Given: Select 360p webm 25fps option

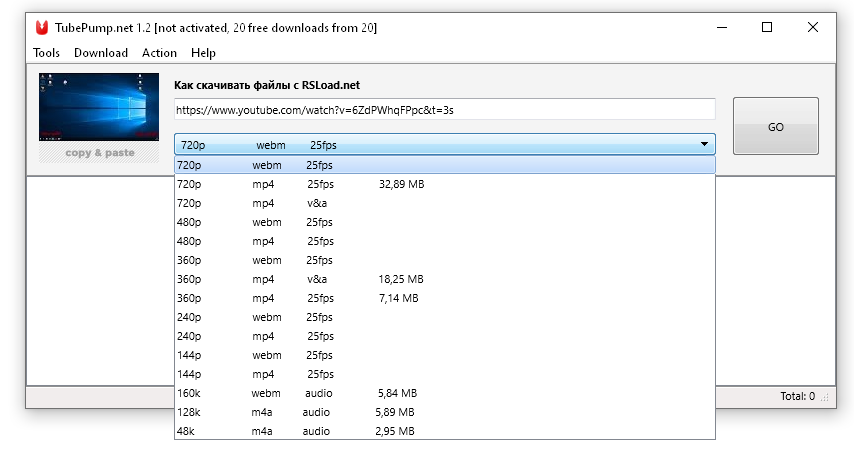Looking at the screenshot, I should point(444,260).
